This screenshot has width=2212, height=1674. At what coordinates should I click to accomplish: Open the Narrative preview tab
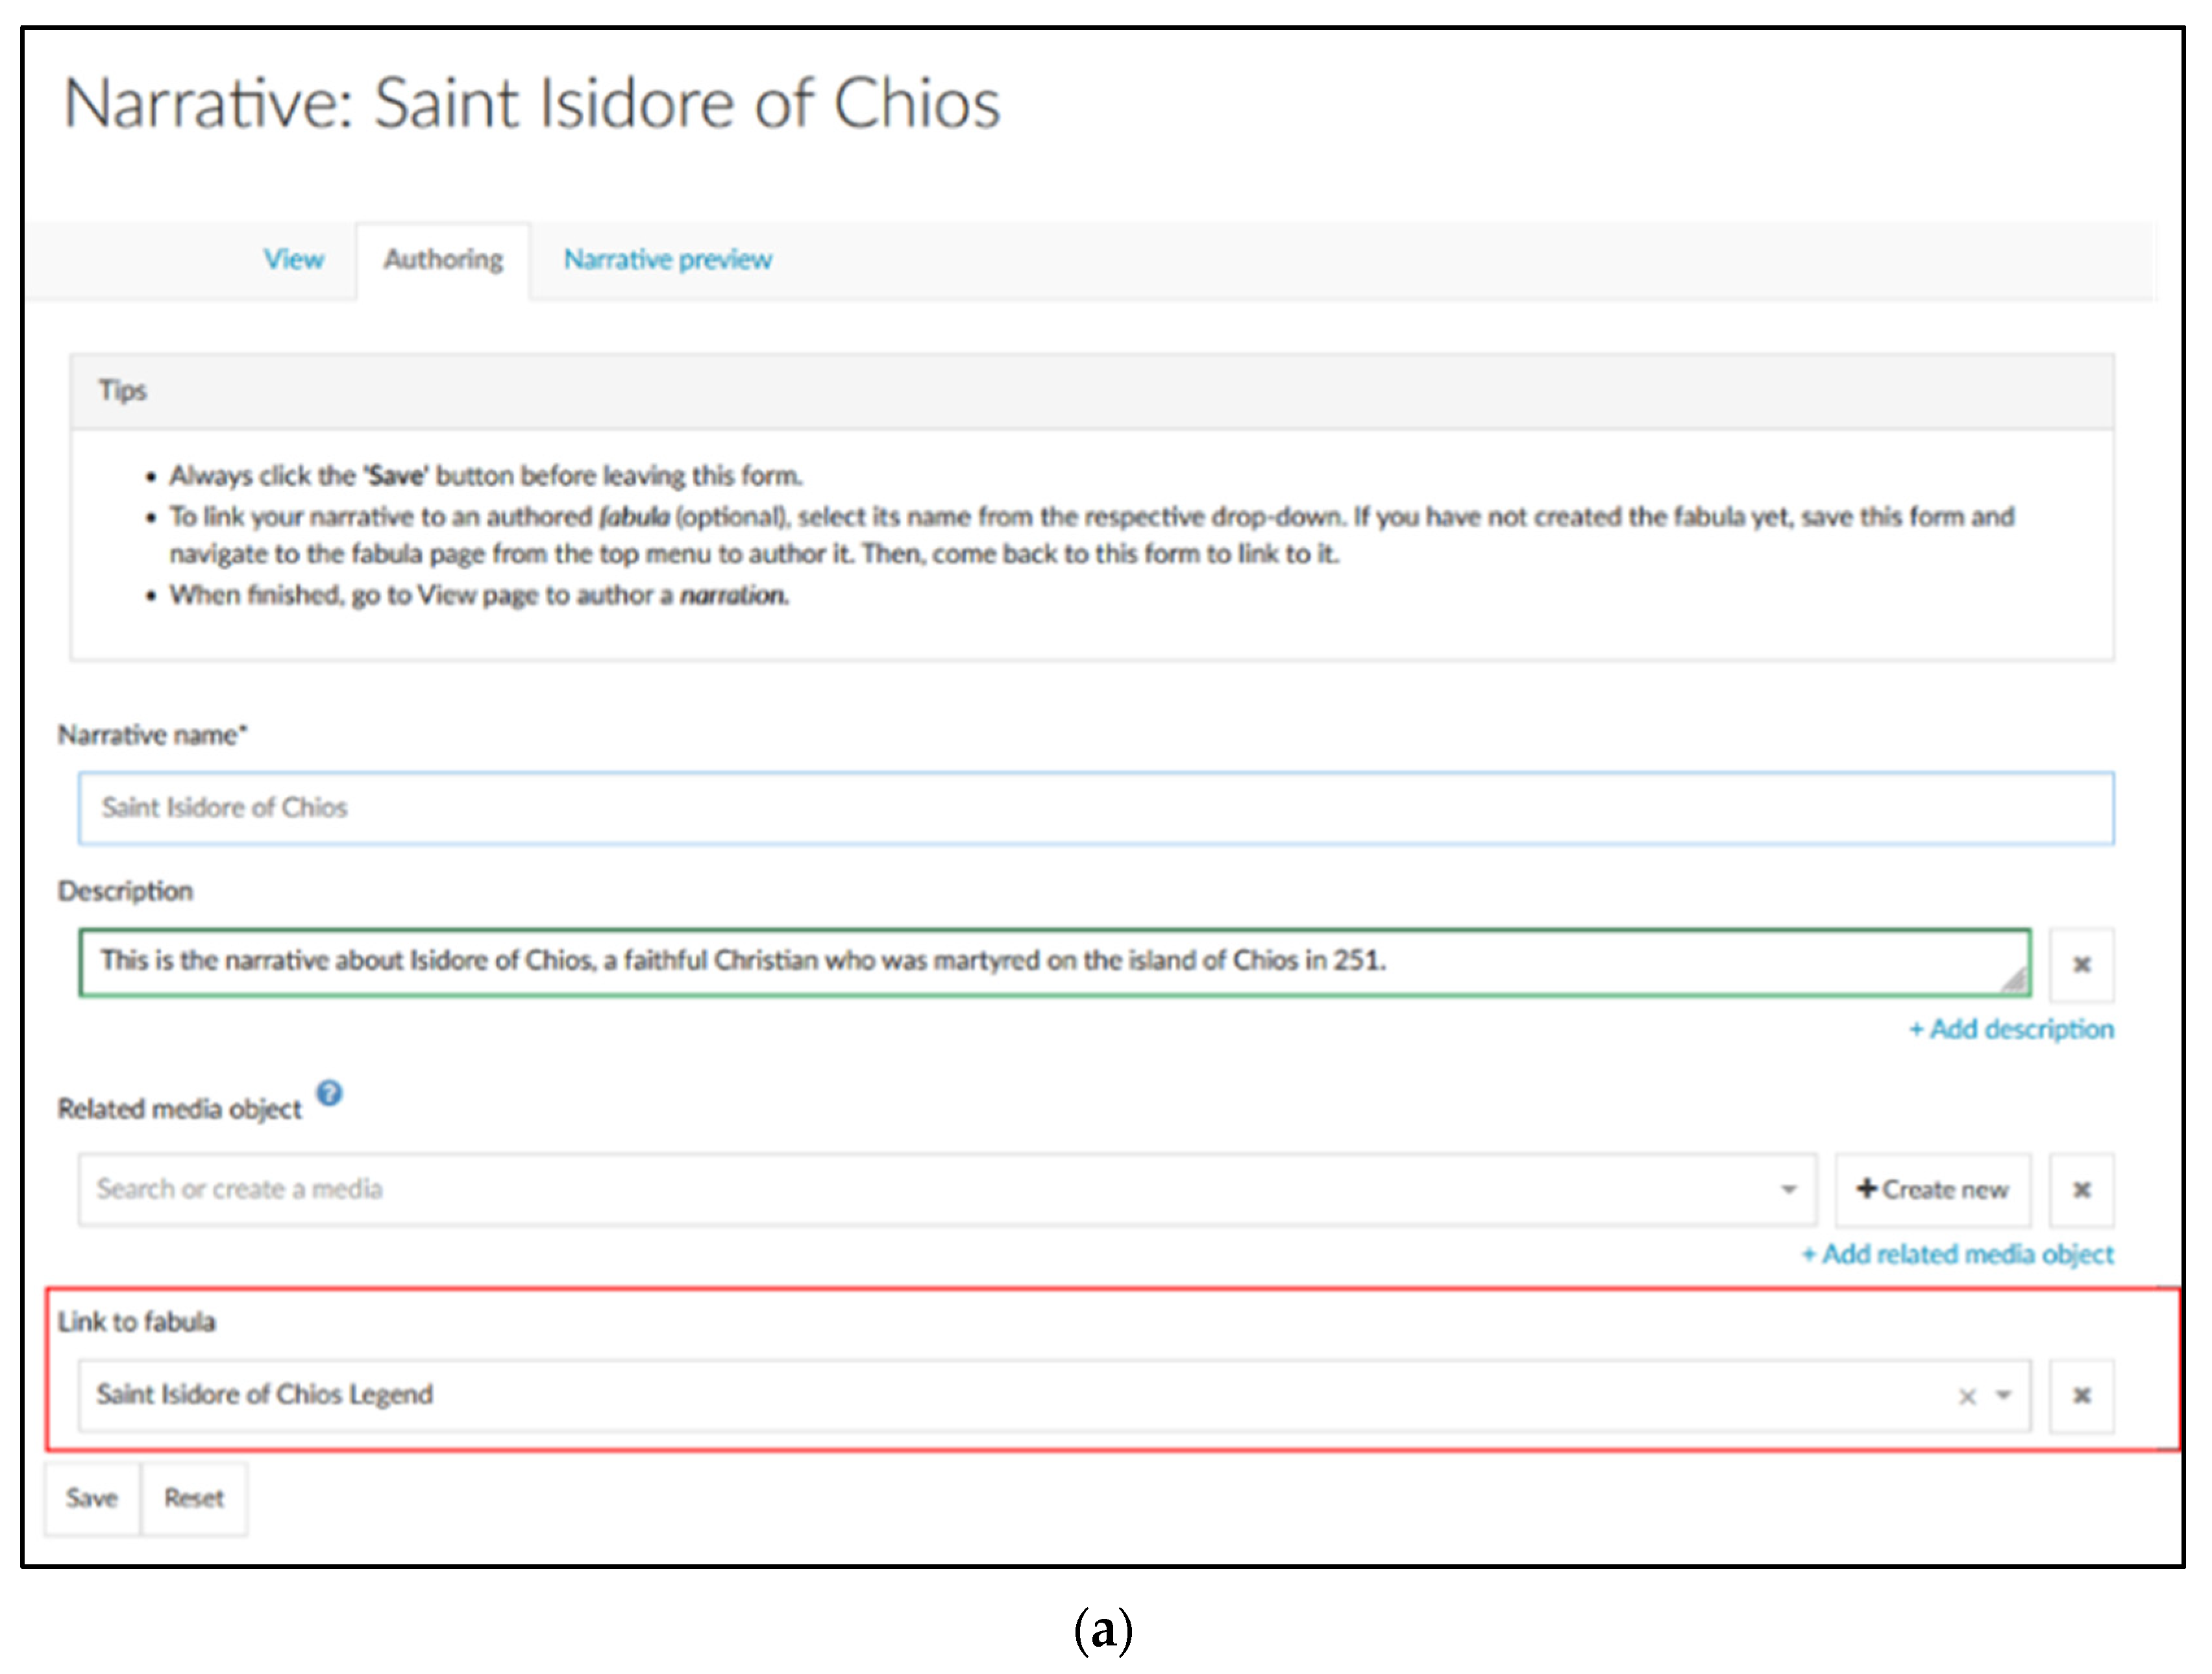pos(667,260)
